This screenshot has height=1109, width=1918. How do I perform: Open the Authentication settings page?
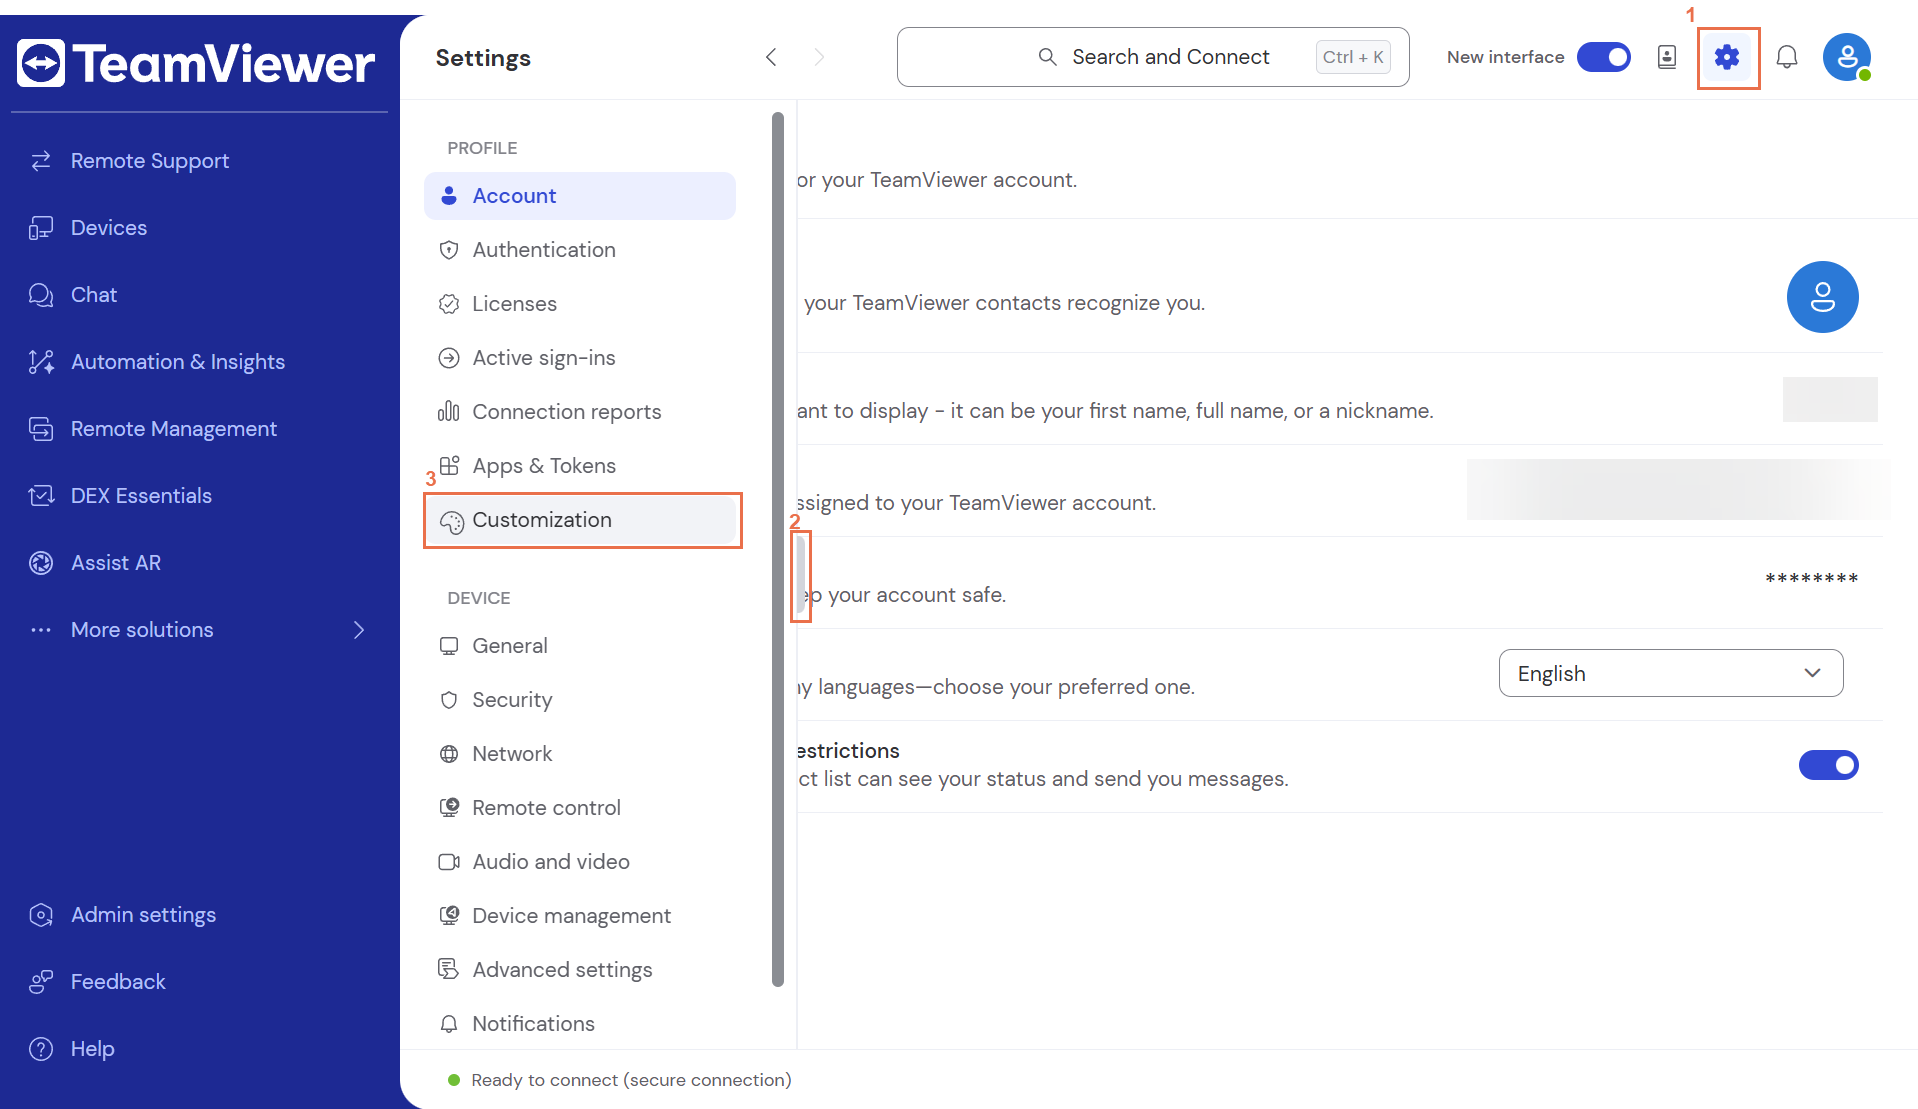(580, 250)
